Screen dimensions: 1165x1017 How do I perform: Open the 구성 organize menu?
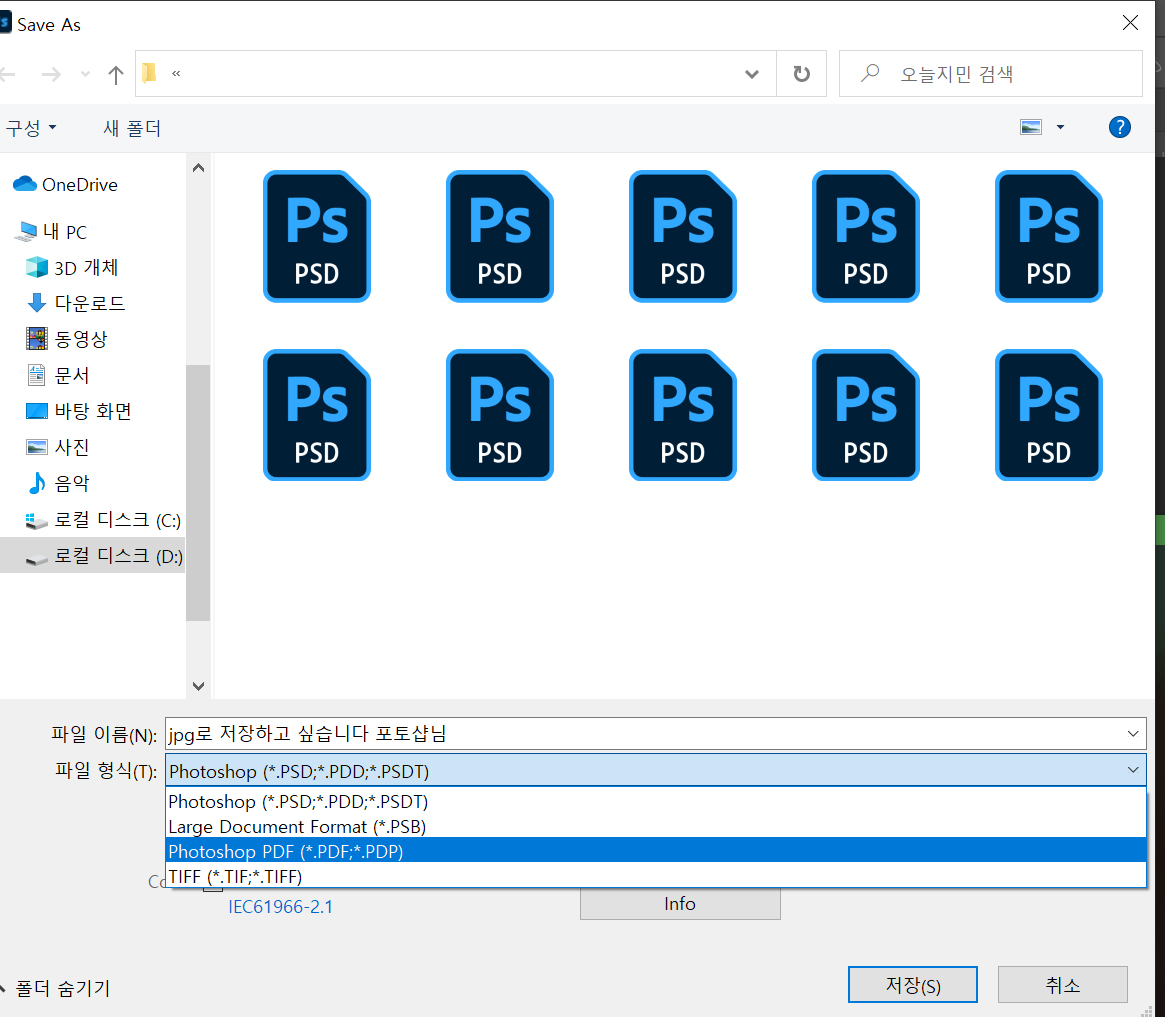tap(31, 128)
